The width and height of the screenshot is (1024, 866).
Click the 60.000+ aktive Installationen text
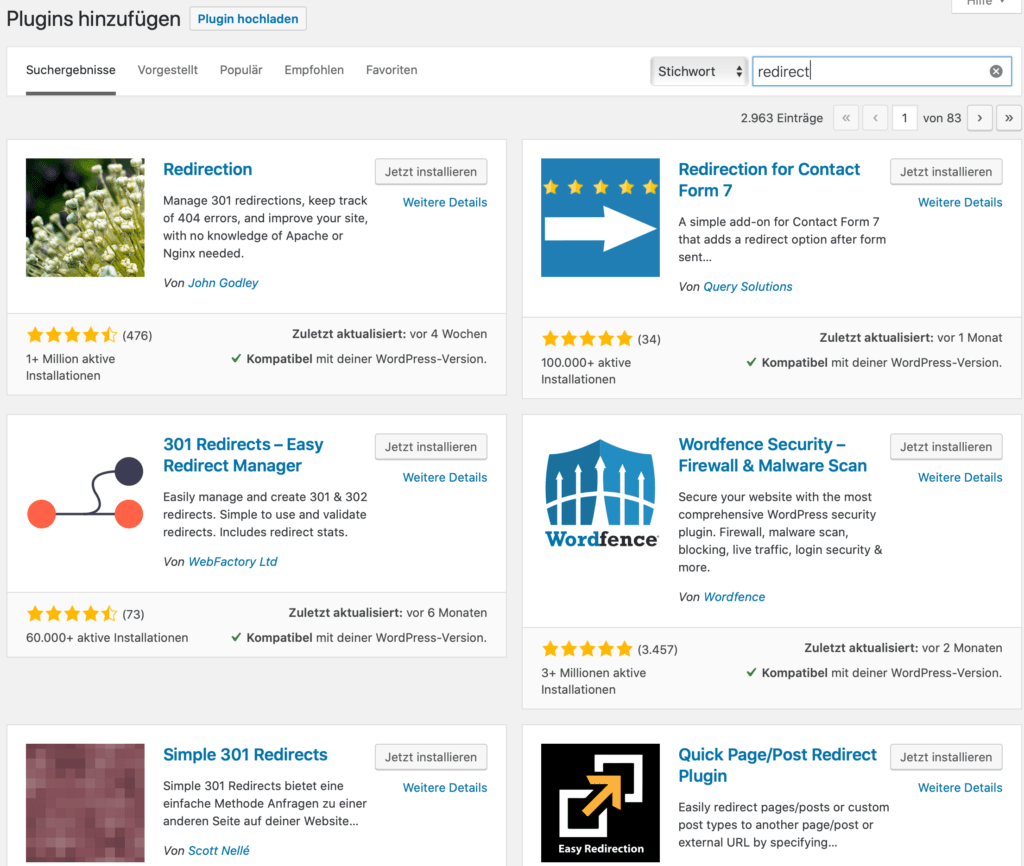coord(107,638)
